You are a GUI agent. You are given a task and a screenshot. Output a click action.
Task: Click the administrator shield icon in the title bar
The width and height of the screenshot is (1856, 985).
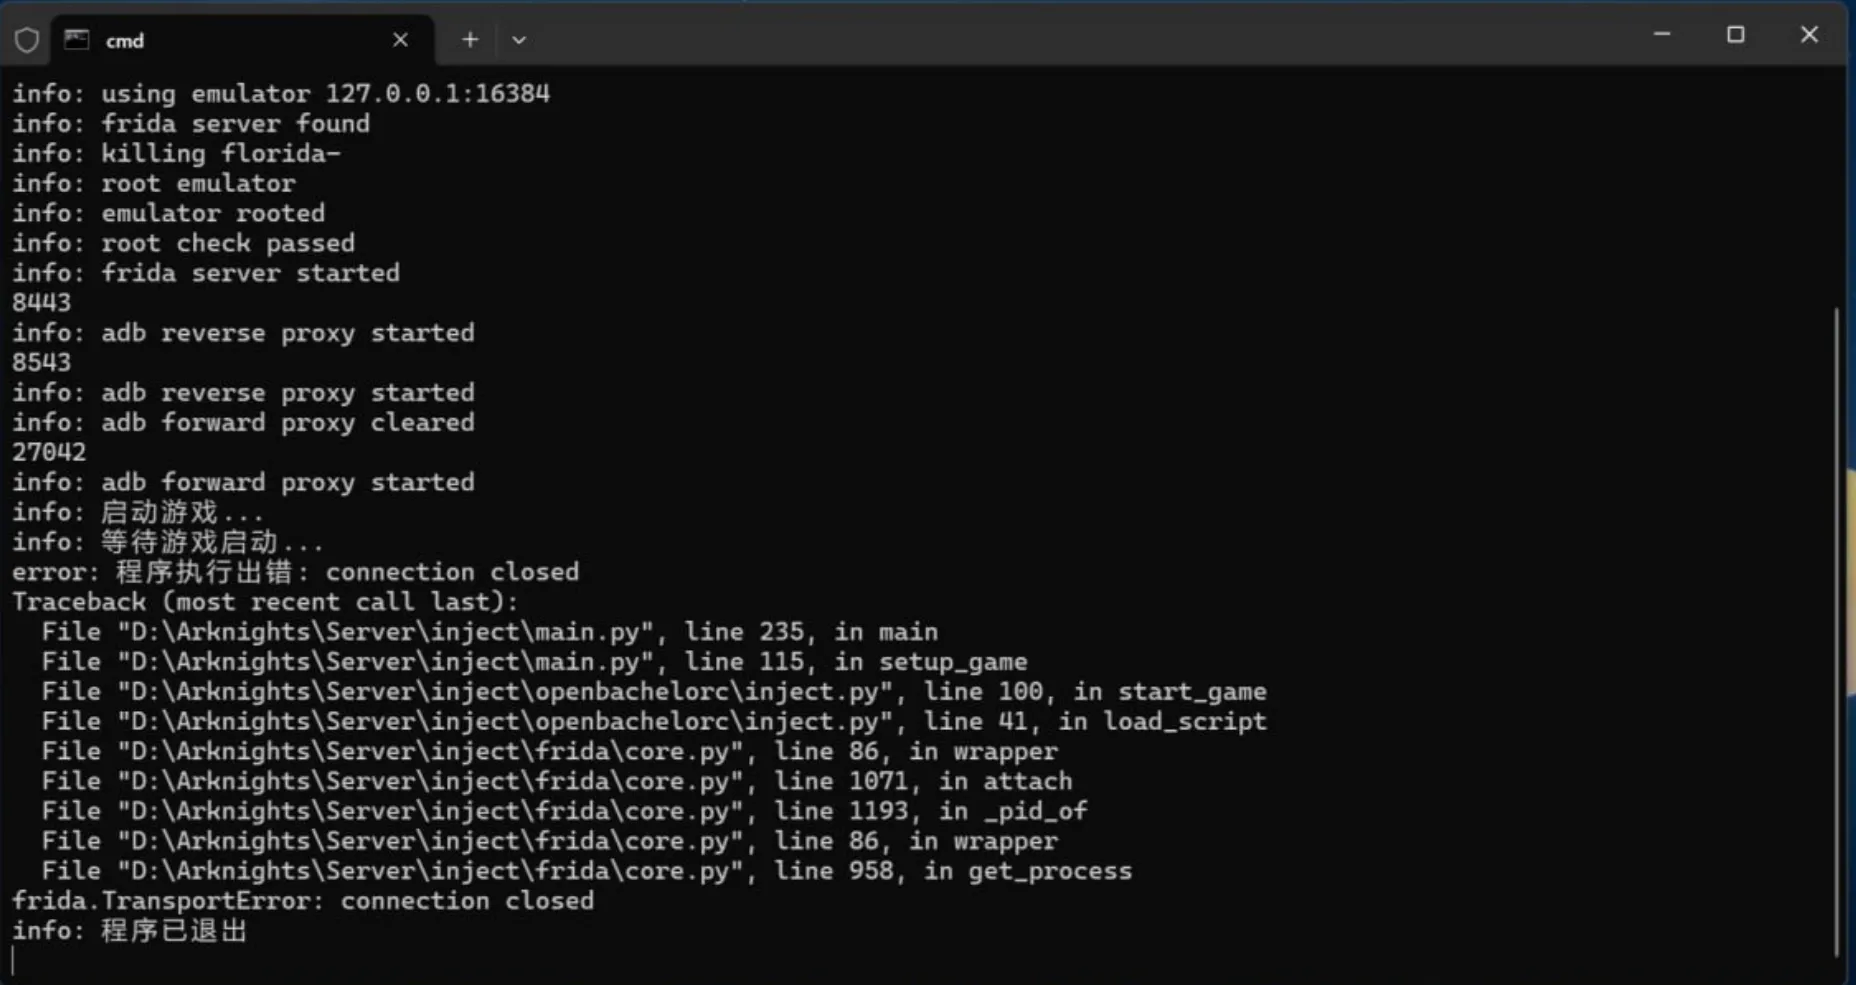tap(27, 40)
